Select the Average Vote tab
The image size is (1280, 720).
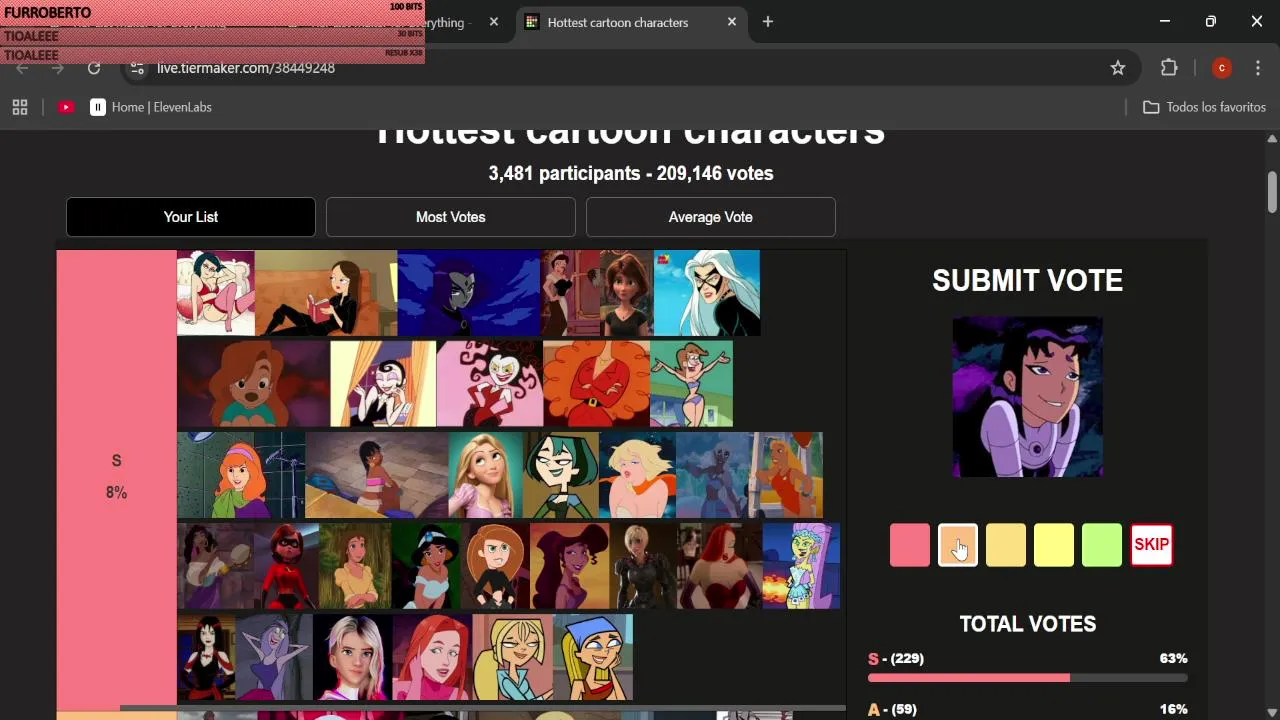coord(711,217)
